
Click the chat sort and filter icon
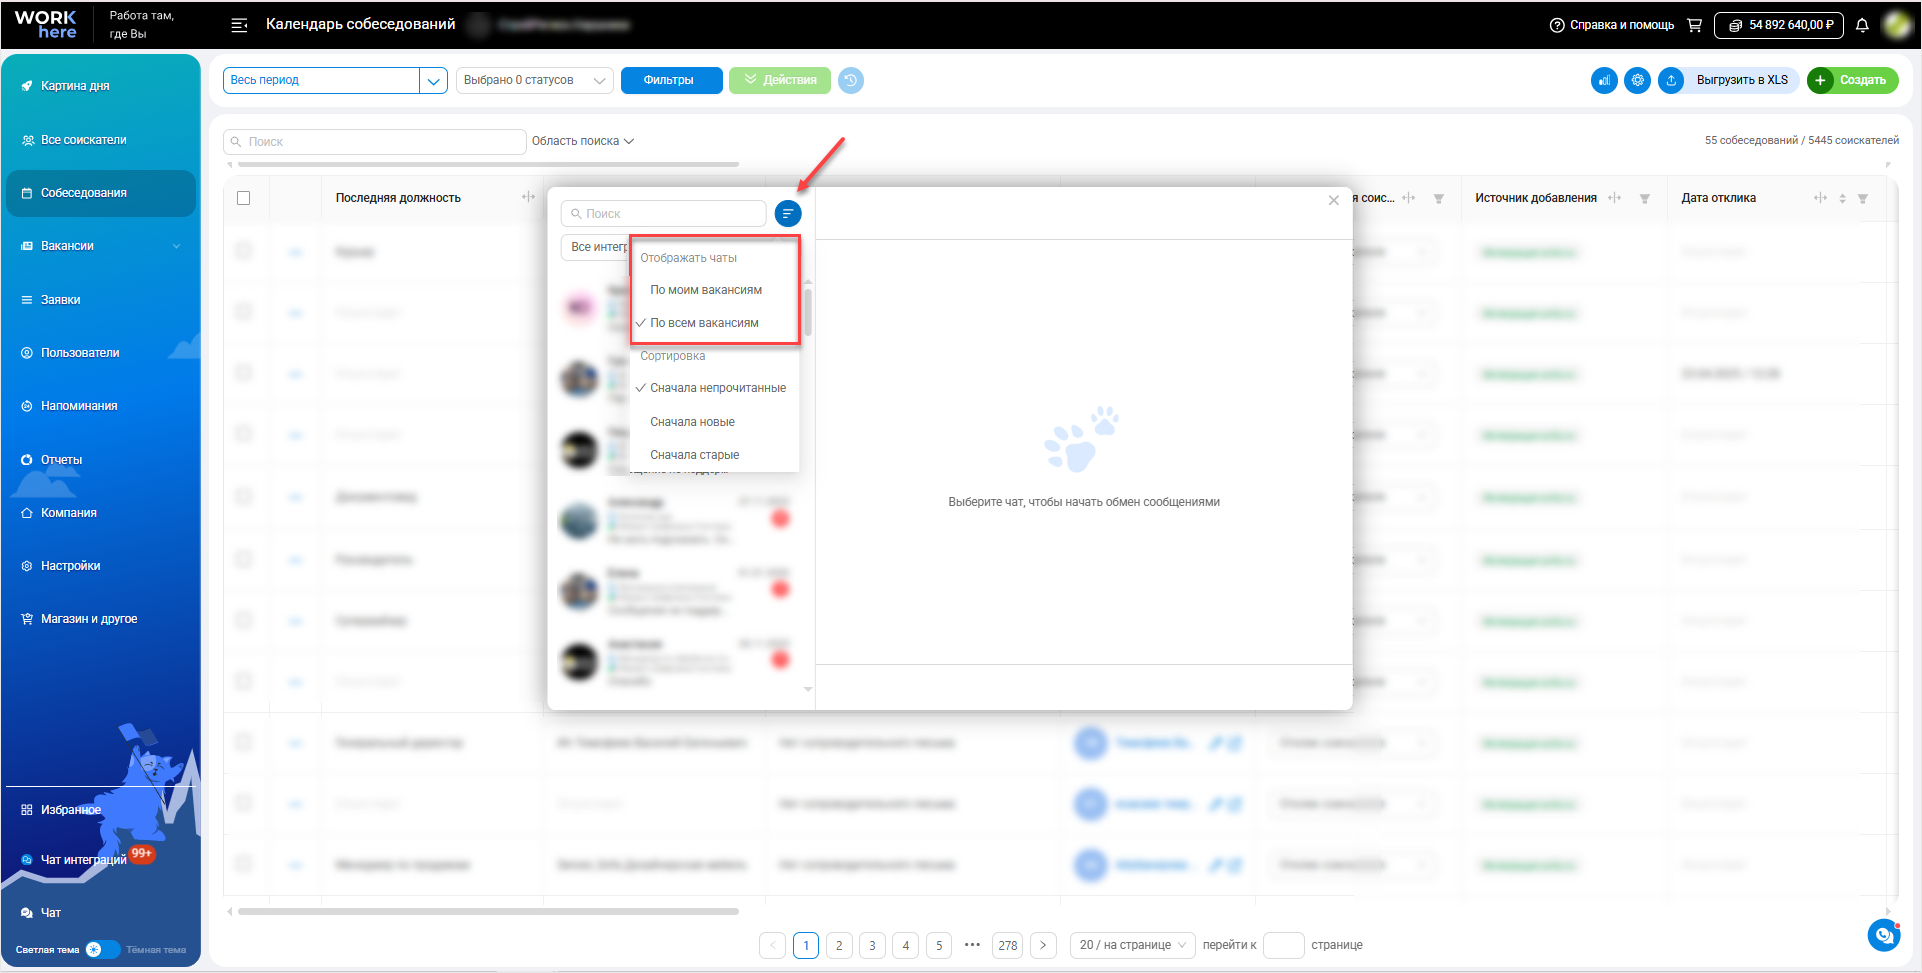(788, 213)
